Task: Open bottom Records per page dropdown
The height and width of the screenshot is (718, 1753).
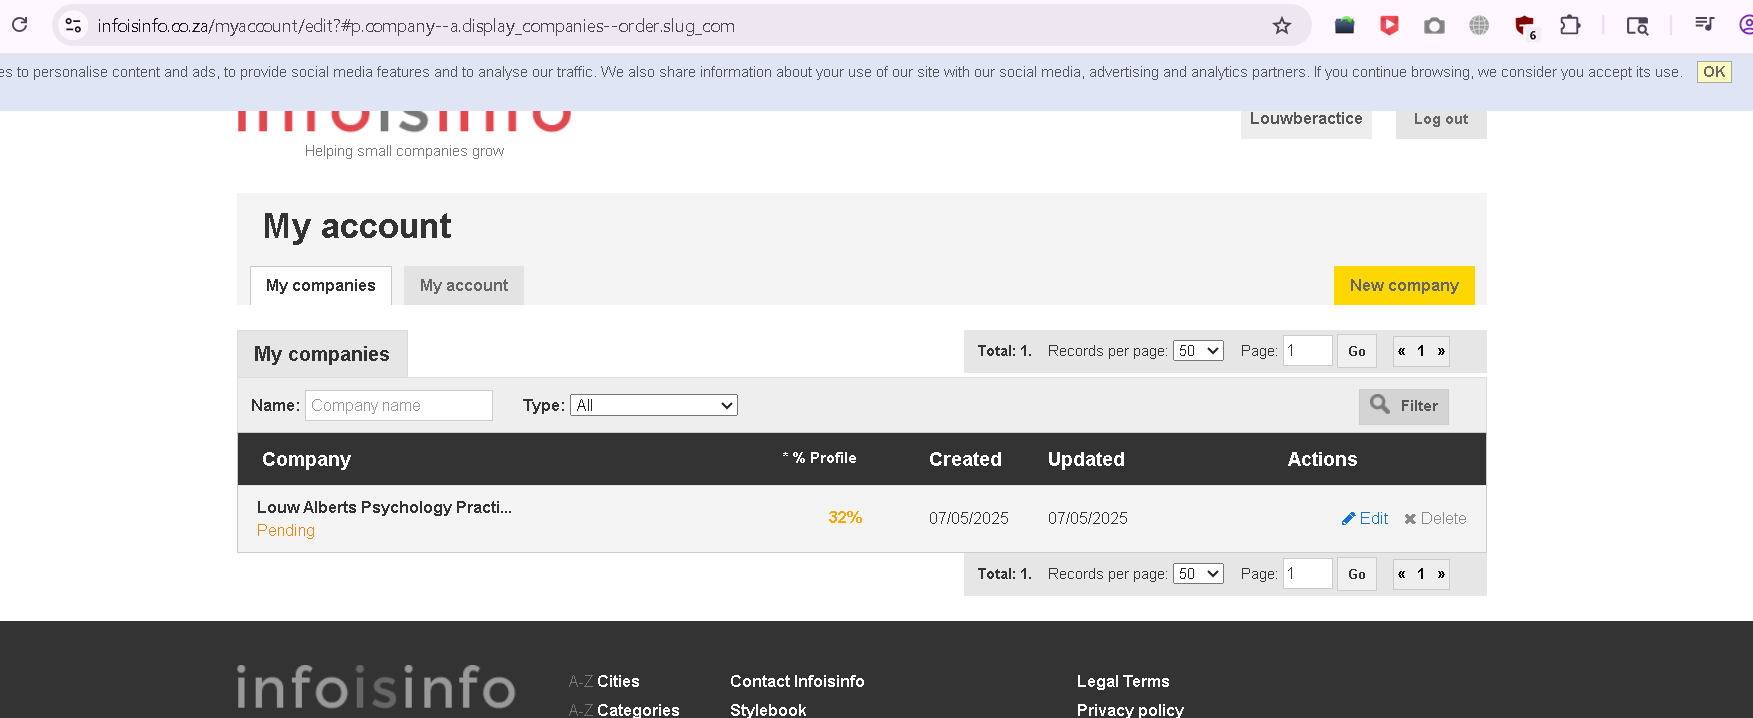Action: (1198, 574)
